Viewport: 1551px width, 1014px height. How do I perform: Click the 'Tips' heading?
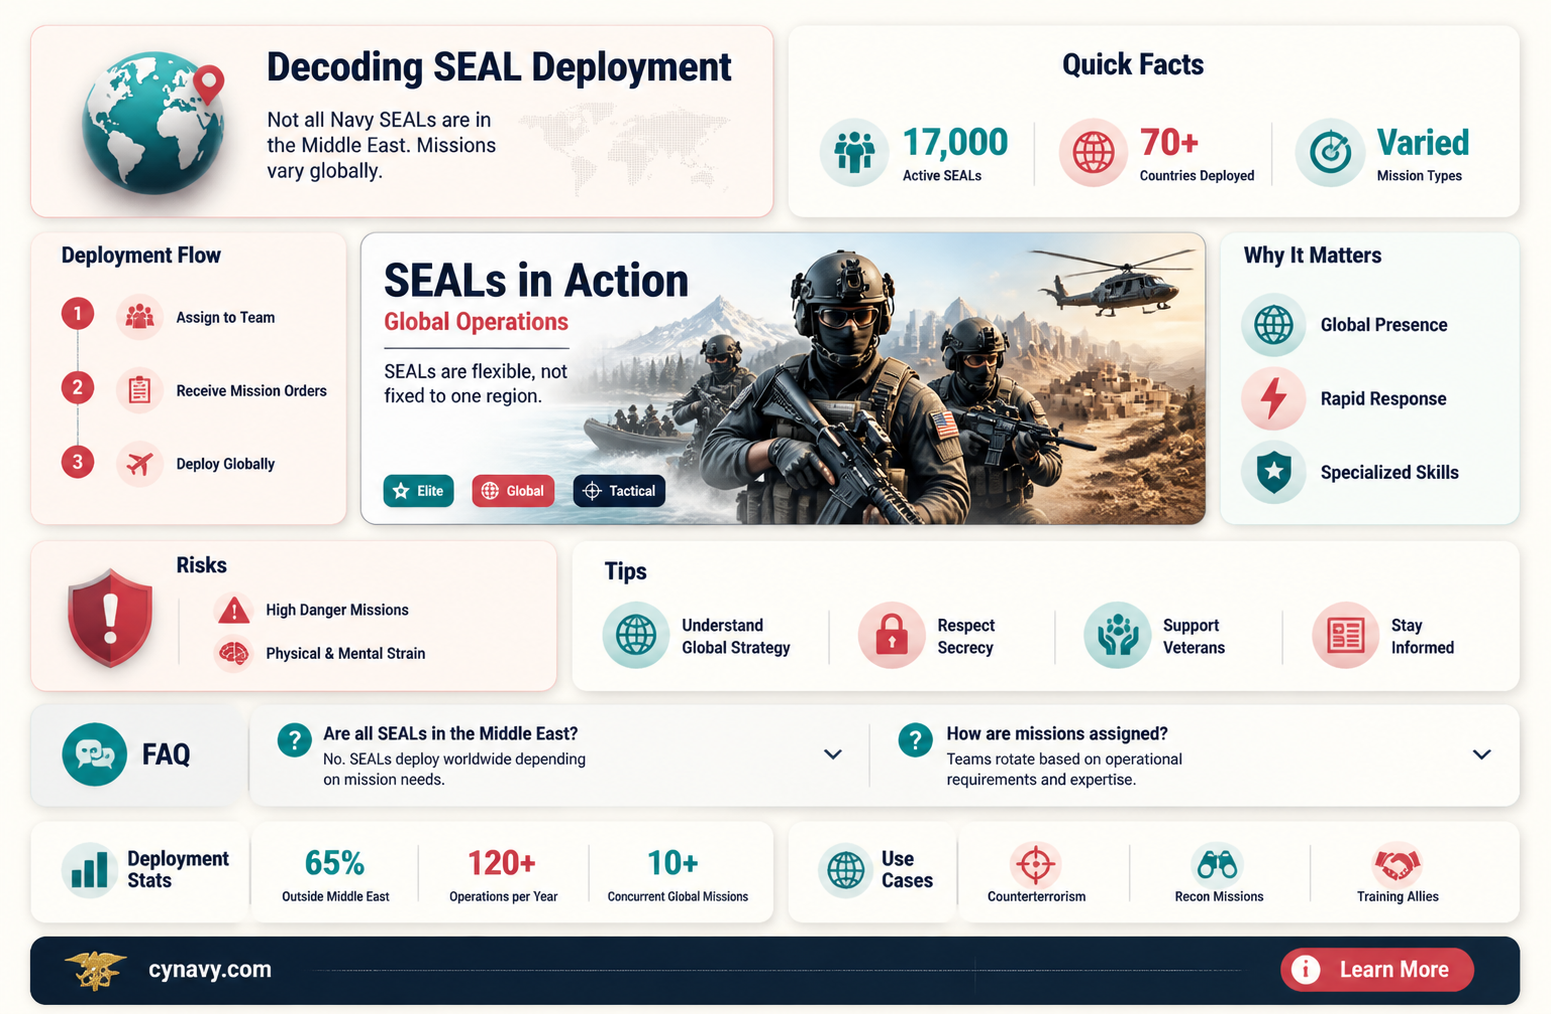coord(625,571)
